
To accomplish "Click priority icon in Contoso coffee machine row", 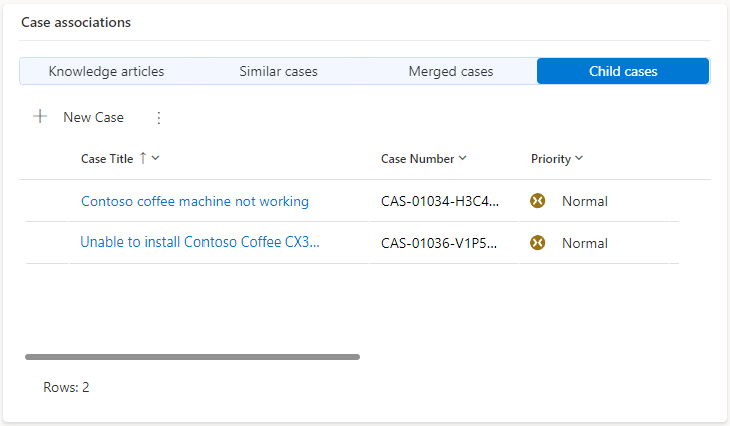I will pos(537,201).
